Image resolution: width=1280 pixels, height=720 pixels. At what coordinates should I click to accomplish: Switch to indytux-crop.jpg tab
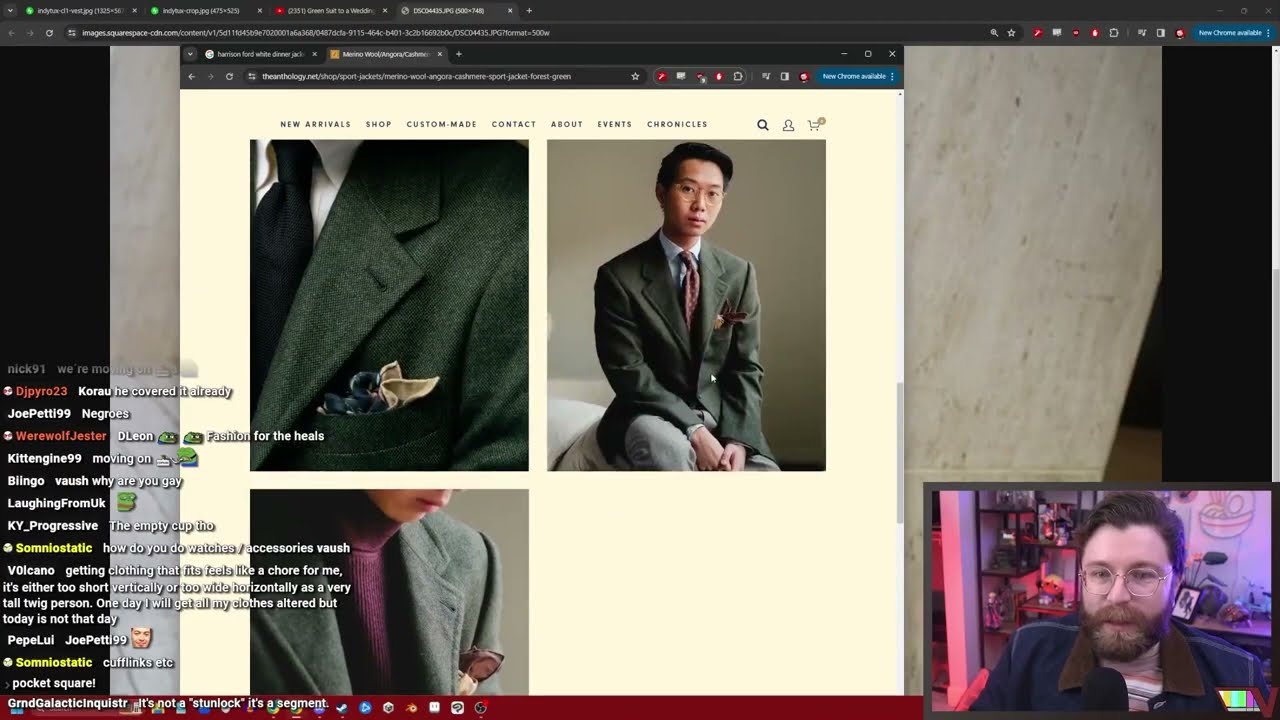click(x=205, y=11)
